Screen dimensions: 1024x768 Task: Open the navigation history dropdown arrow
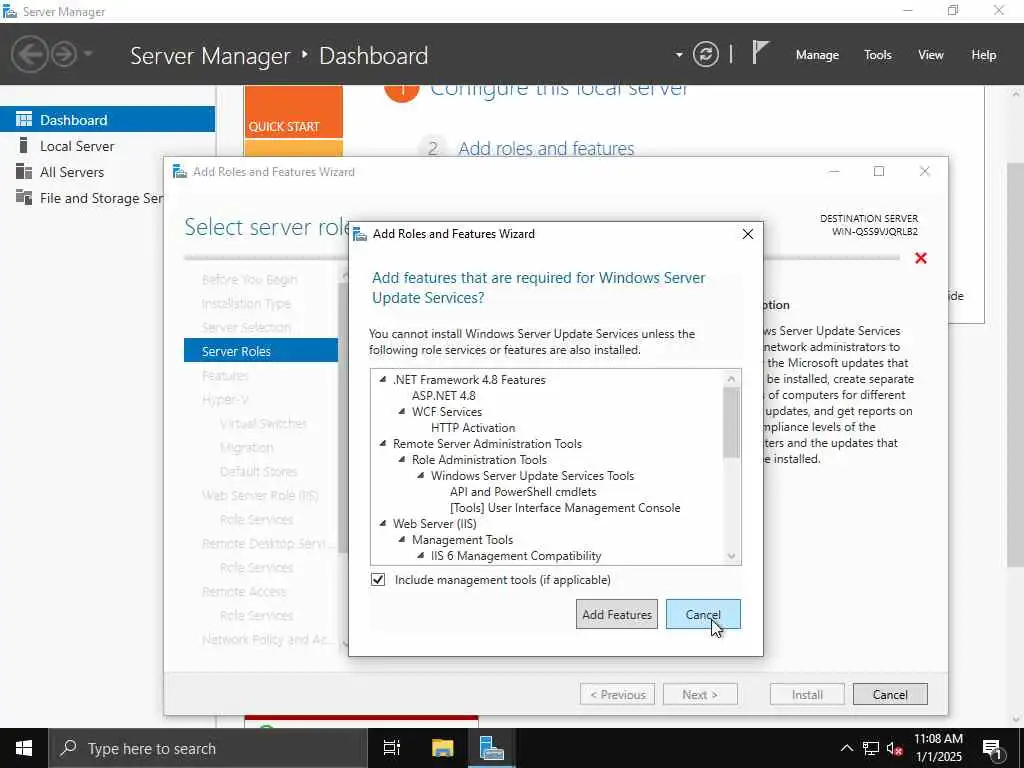point(88,54)
